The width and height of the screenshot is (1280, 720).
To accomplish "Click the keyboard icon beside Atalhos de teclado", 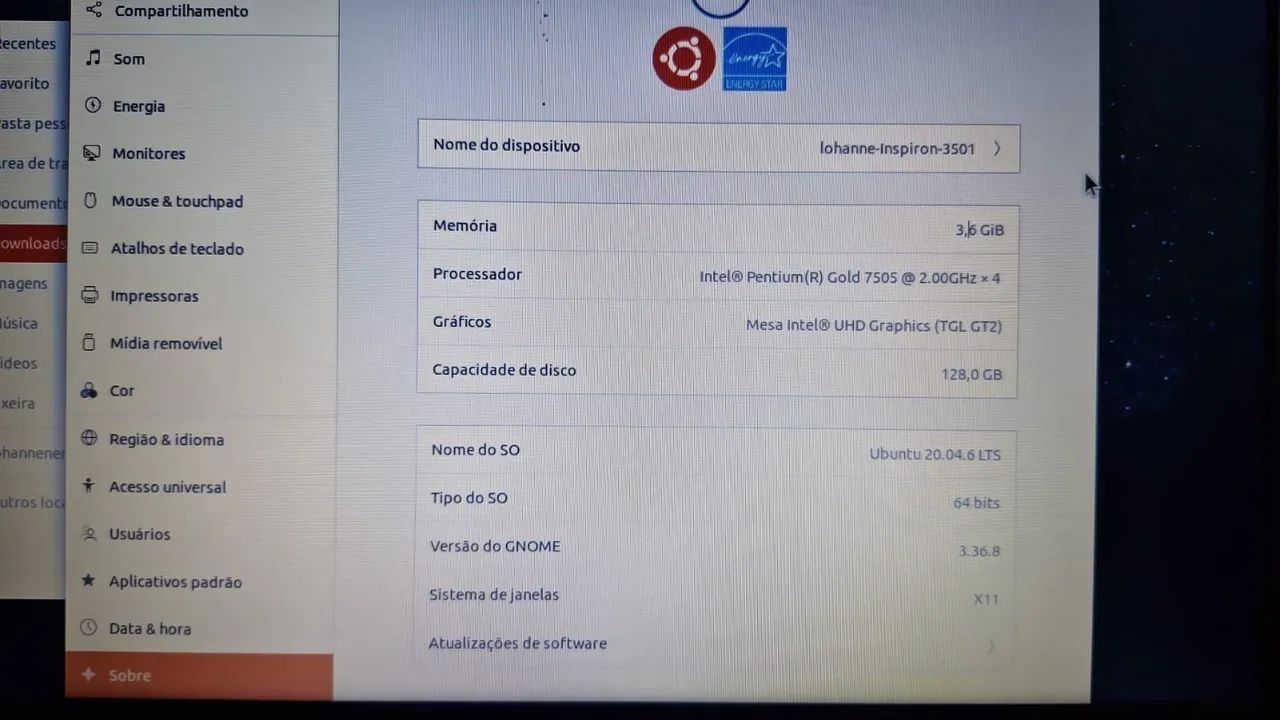I will [x=90, y=248].
